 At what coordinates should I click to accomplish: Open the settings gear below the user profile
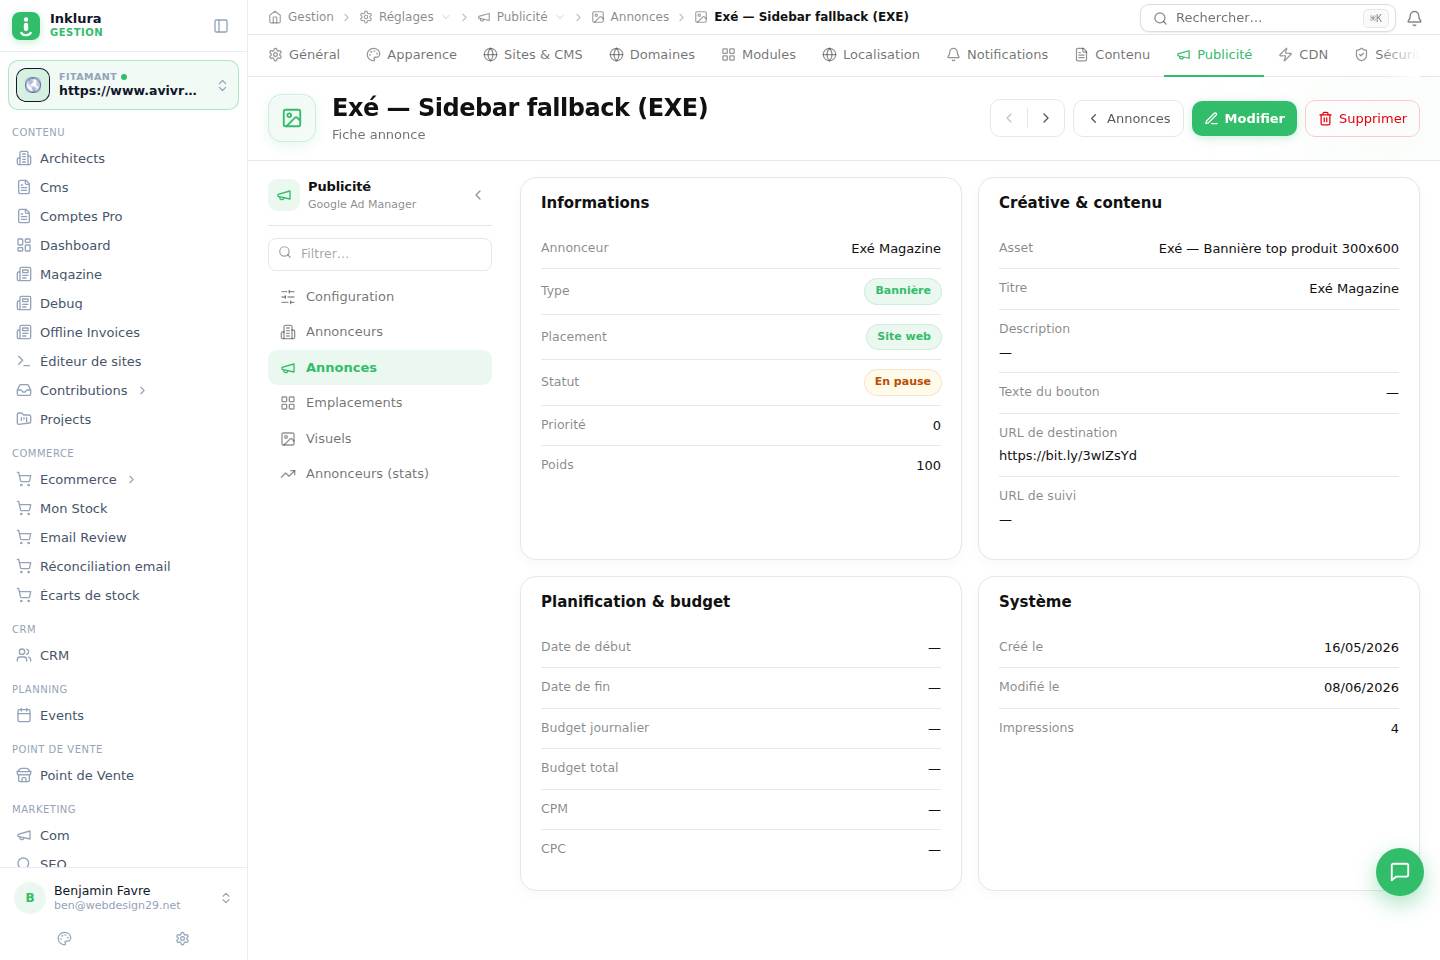click(x=182, y=938)
